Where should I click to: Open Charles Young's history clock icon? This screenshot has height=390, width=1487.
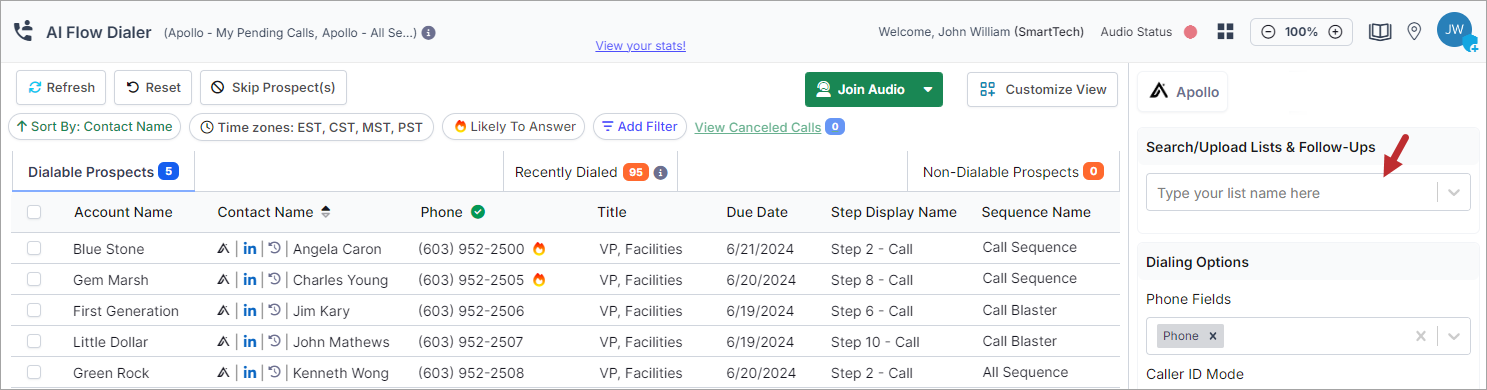click(275, 279)
